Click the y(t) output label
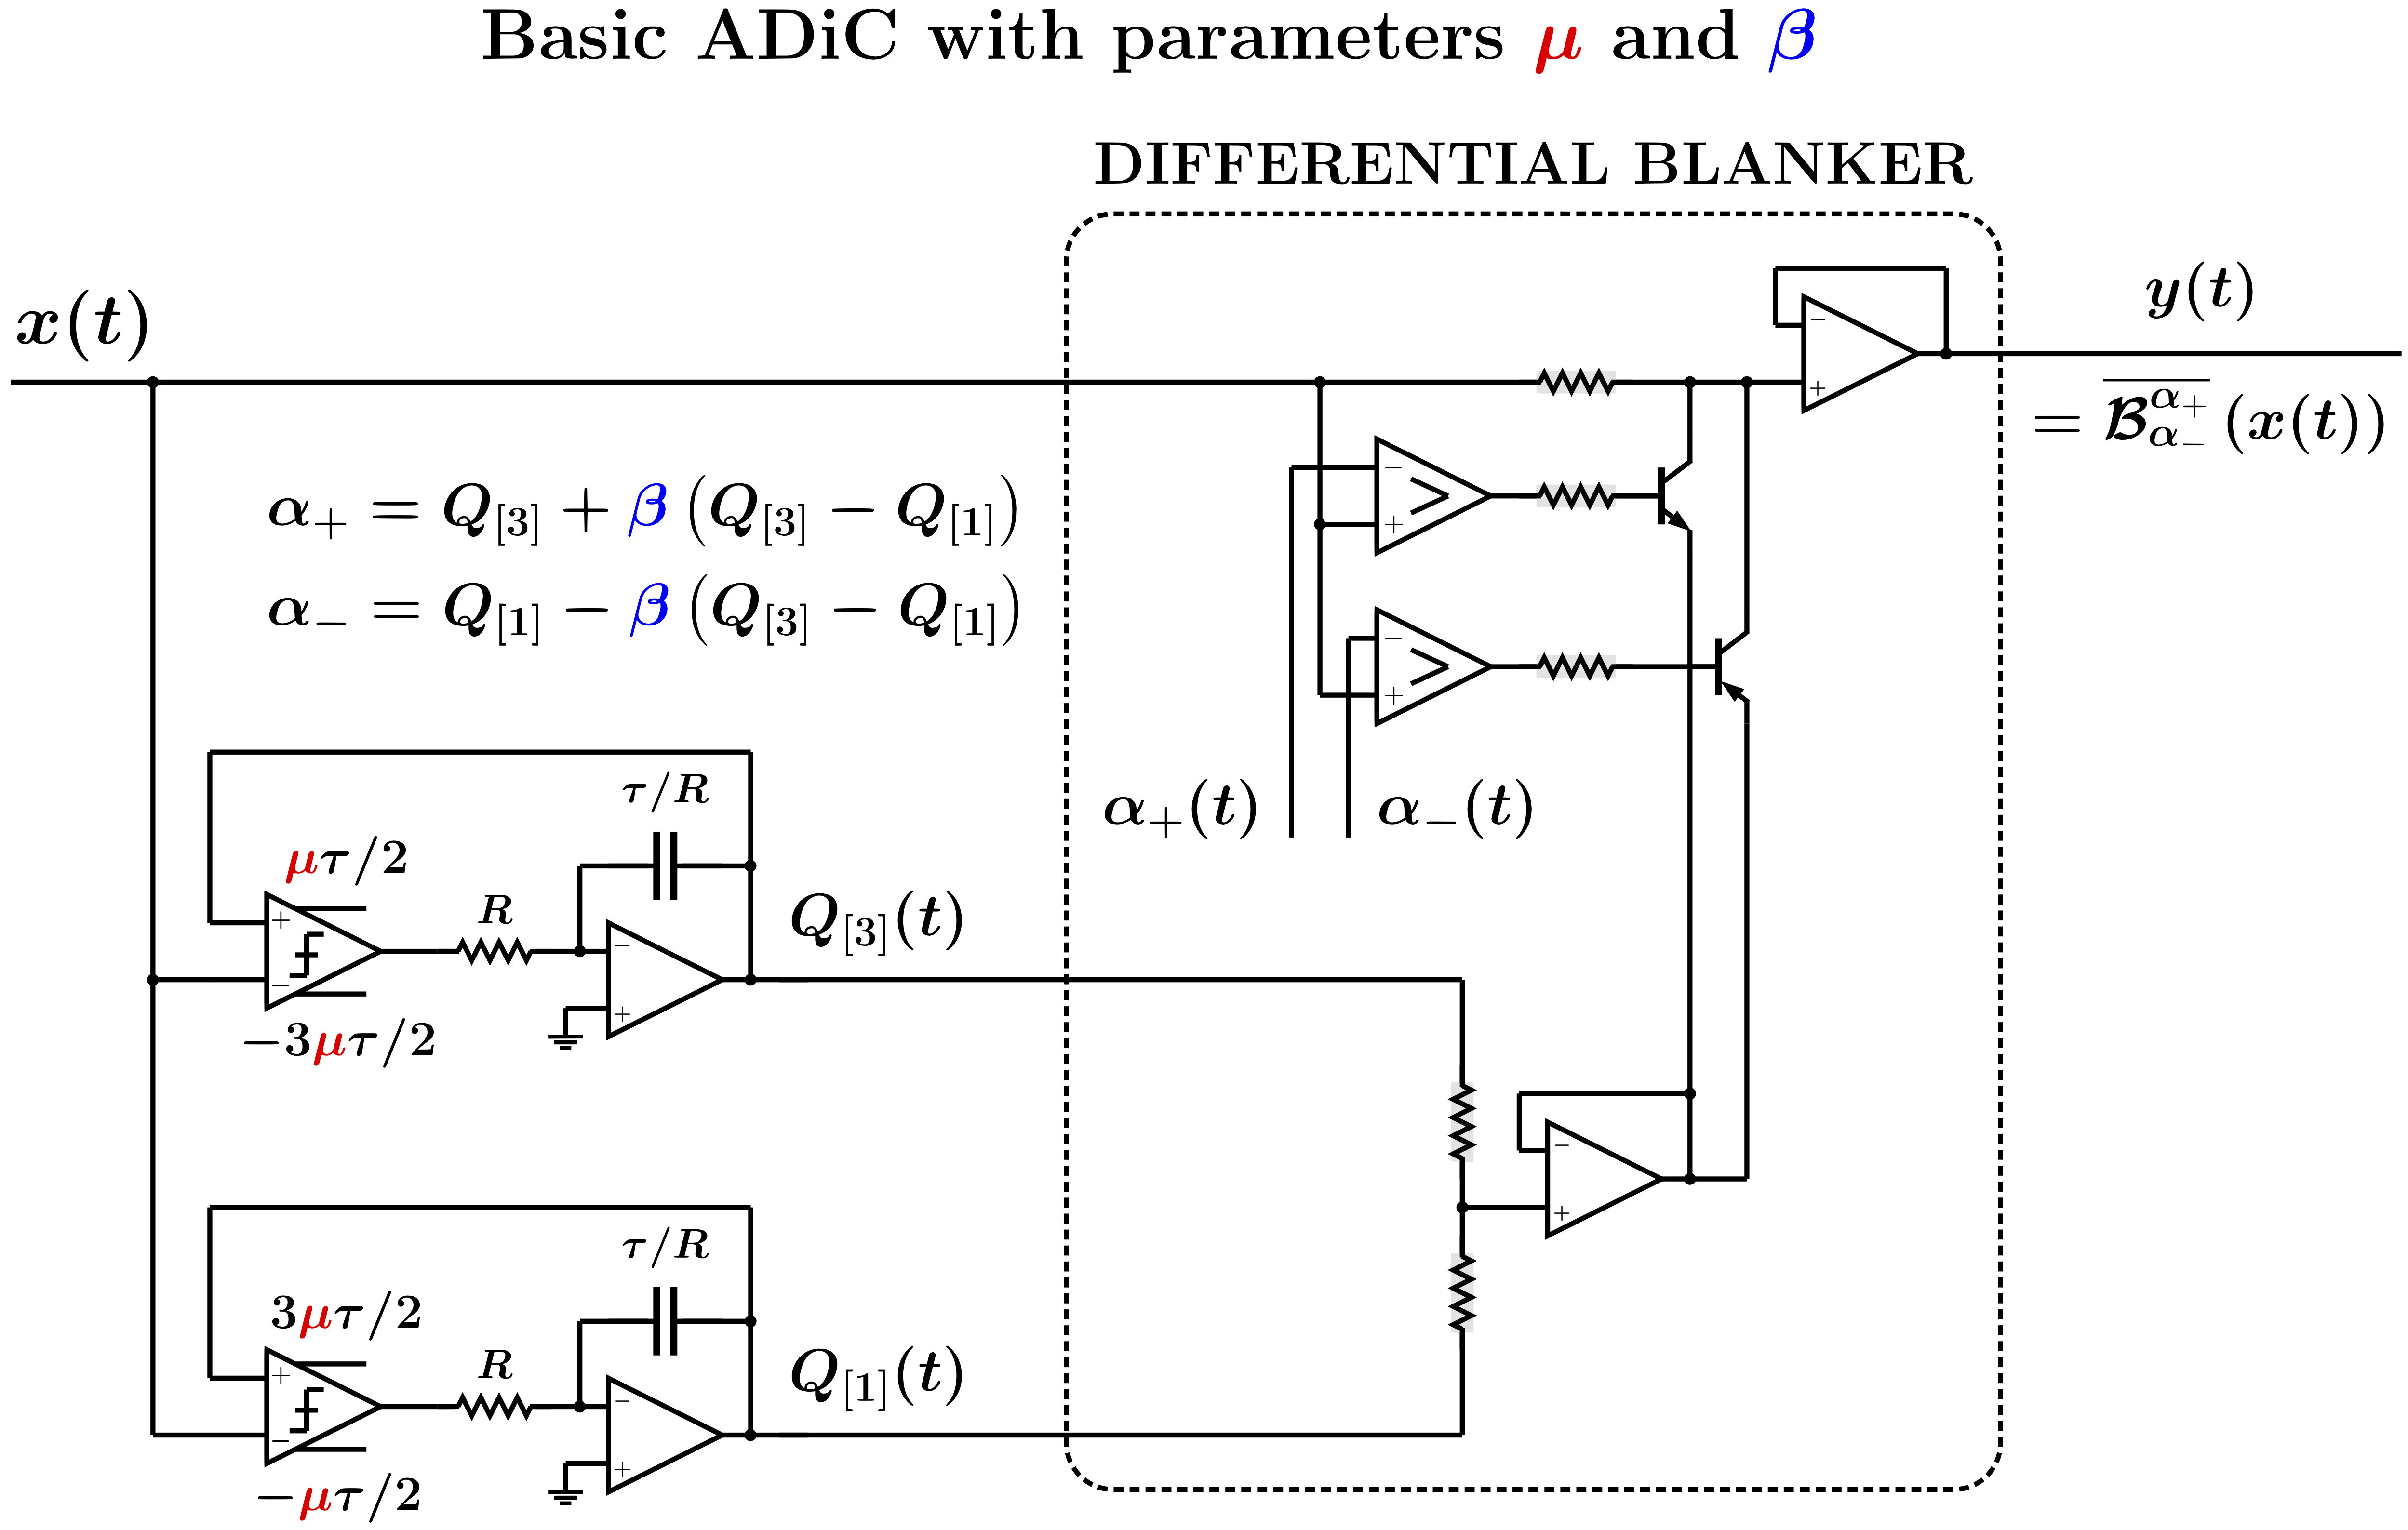2408x1530 pixels. tap(2199, 292)
